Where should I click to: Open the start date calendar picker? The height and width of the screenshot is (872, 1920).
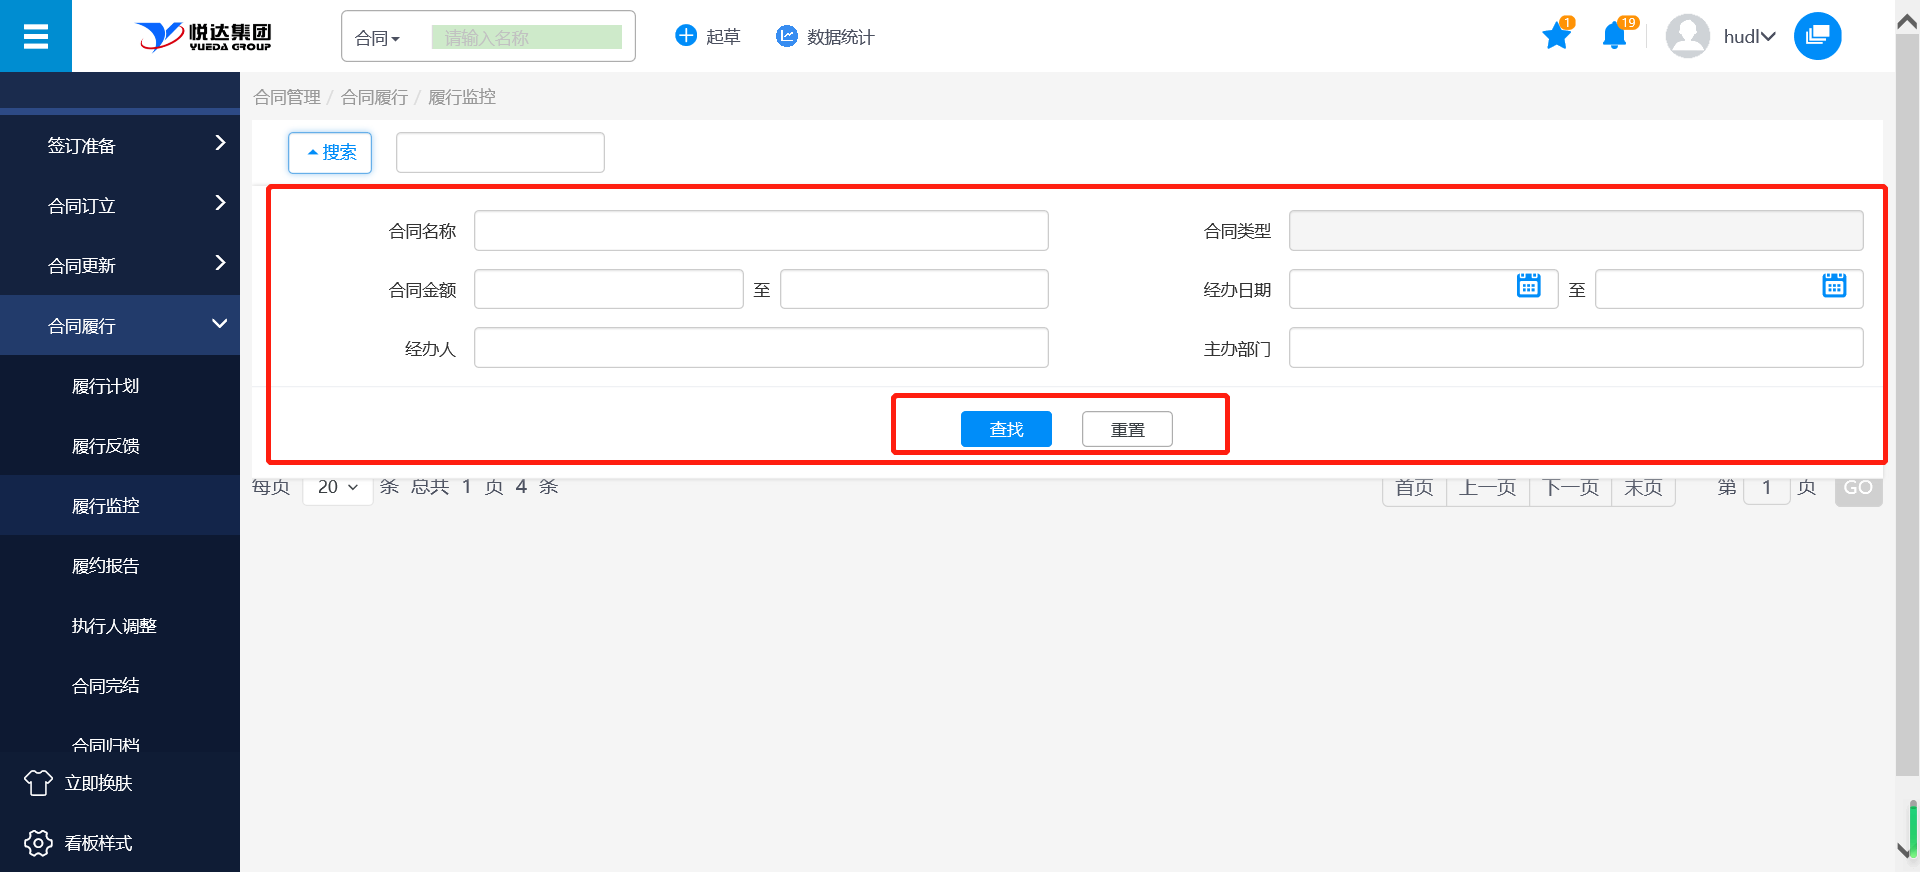pos(1528,286)
